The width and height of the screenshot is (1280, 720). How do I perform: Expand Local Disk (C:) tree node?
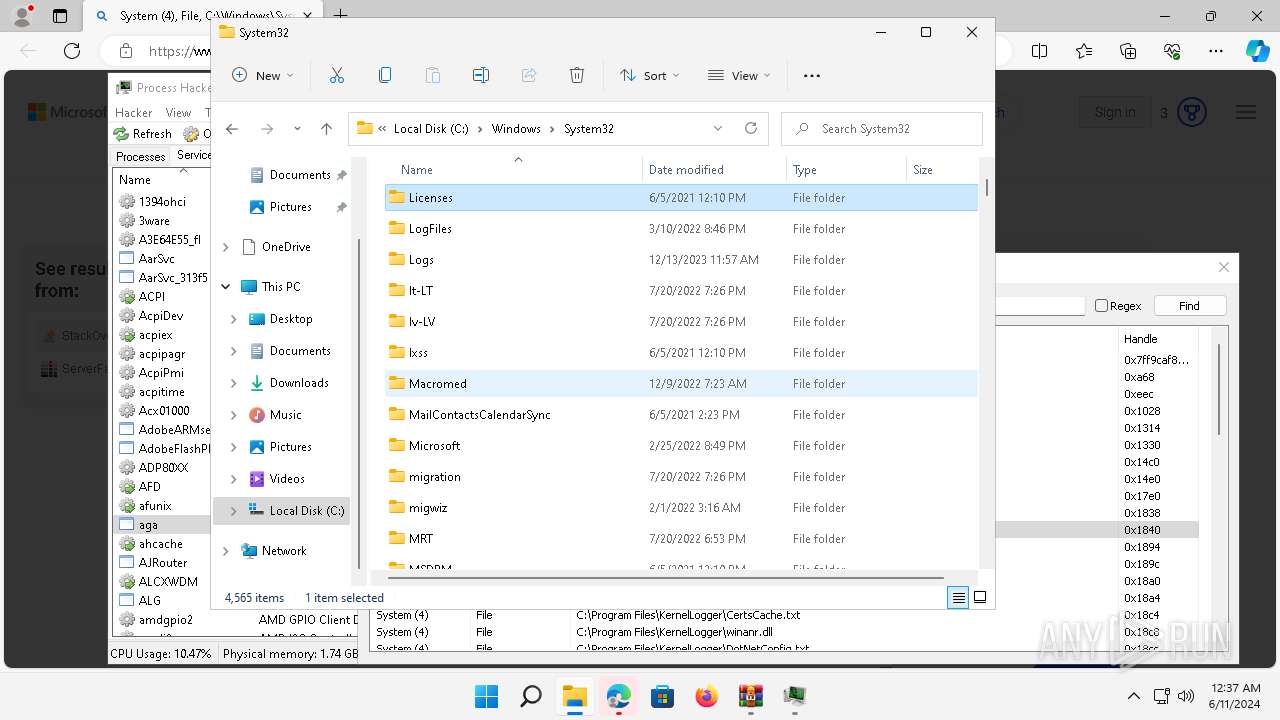tap(233, 511)
